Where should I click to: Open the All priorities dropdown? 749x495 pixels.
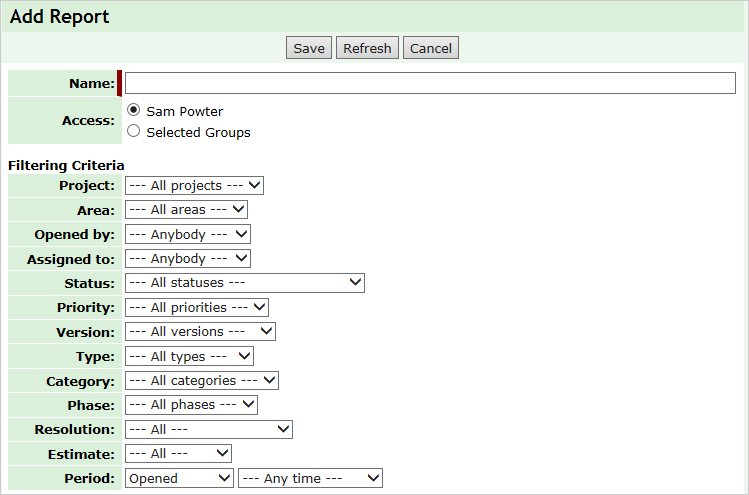pyautogui.click(x=196, y=307)
